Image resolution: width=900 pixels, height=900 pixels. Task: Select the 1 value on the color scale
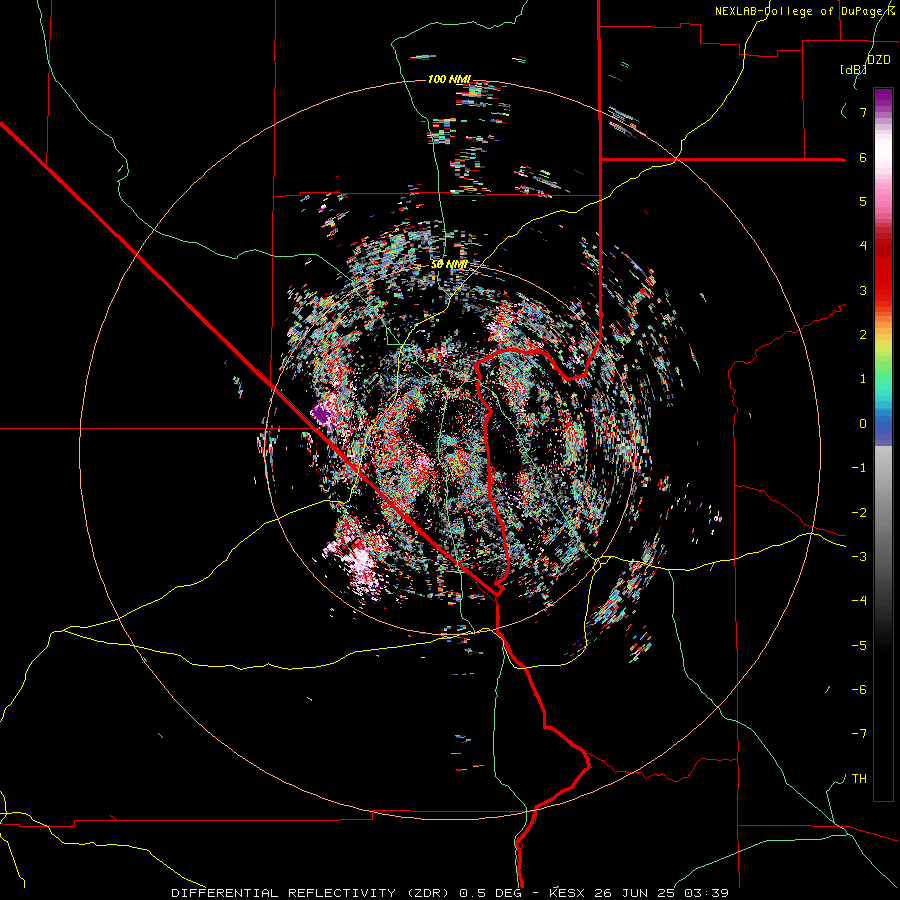[863, 379]
